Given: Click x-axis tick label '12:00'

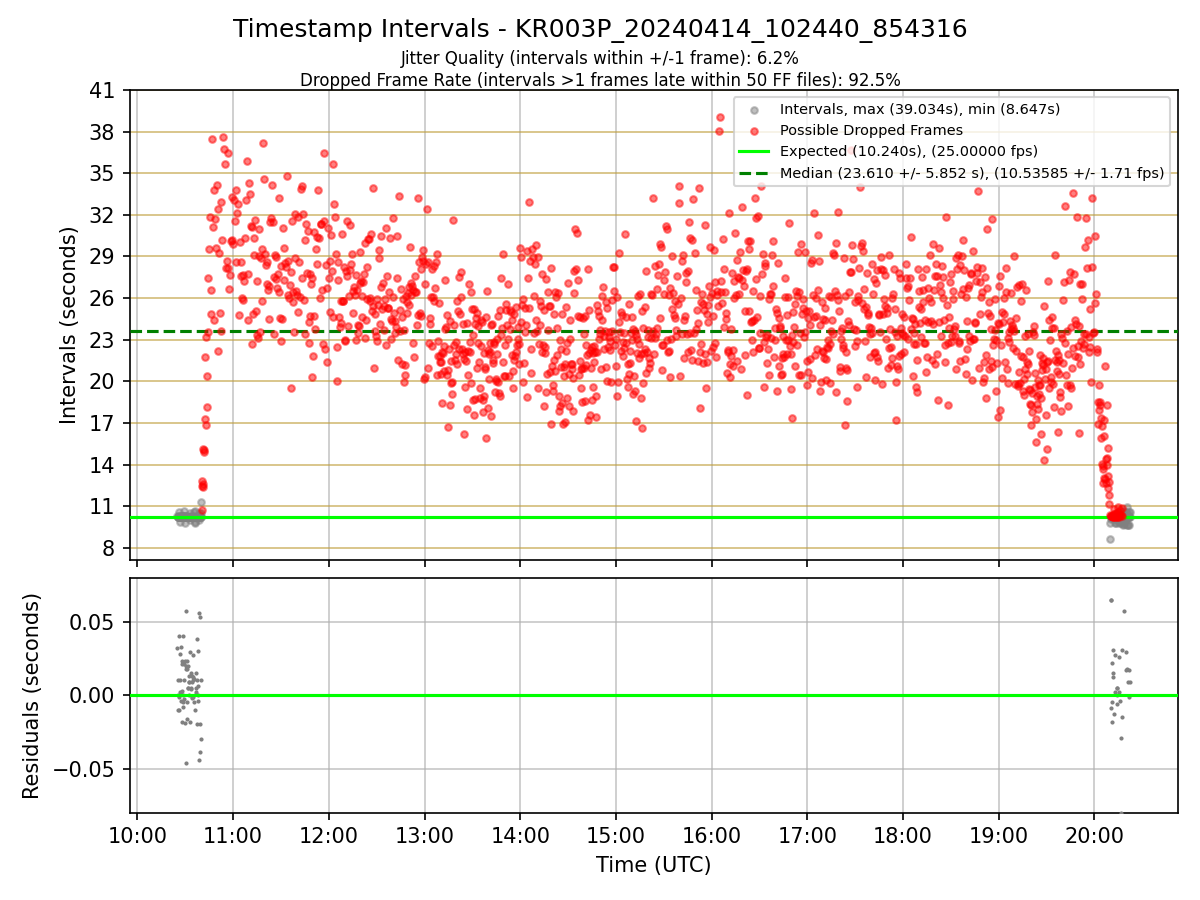Looking at the screenshot, I should (328, 834).
